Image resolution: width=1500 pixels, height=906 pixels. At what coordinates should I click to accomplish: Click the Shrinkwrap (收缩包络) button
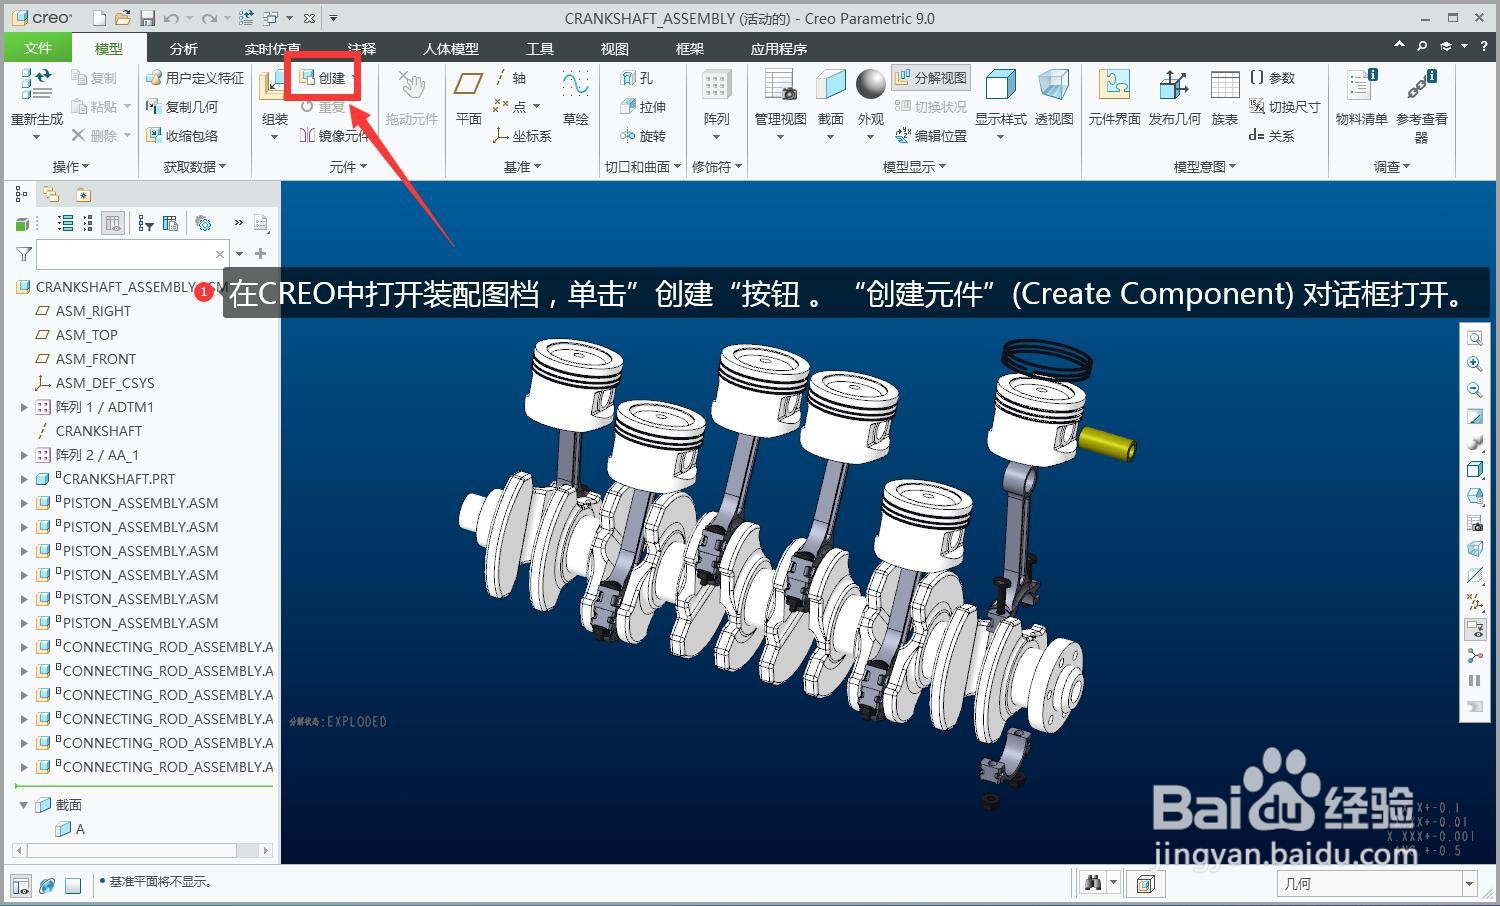182,136
